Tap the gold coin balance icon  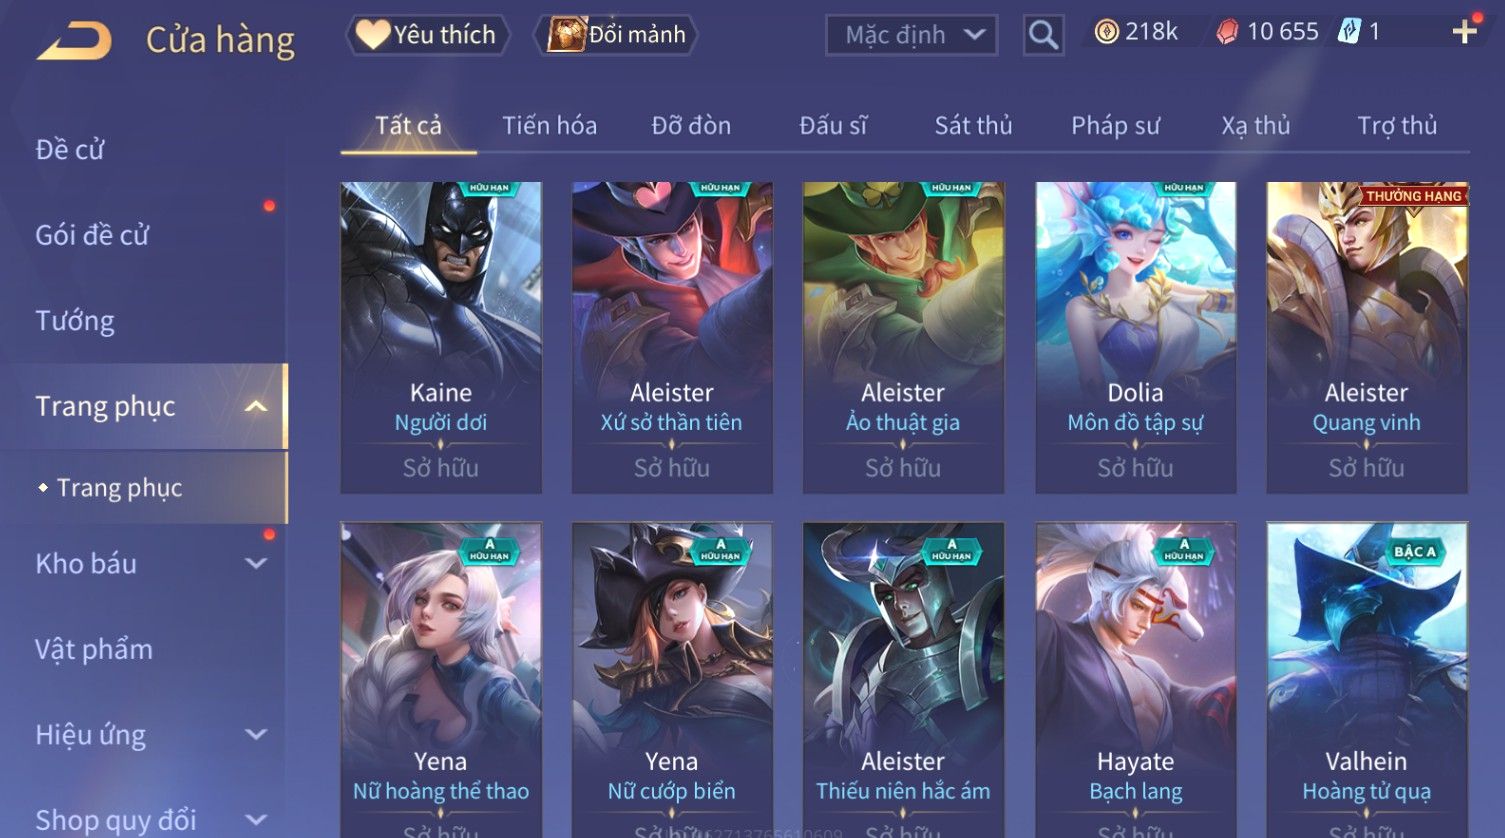pyautogui.click(x=1106, y=32)
